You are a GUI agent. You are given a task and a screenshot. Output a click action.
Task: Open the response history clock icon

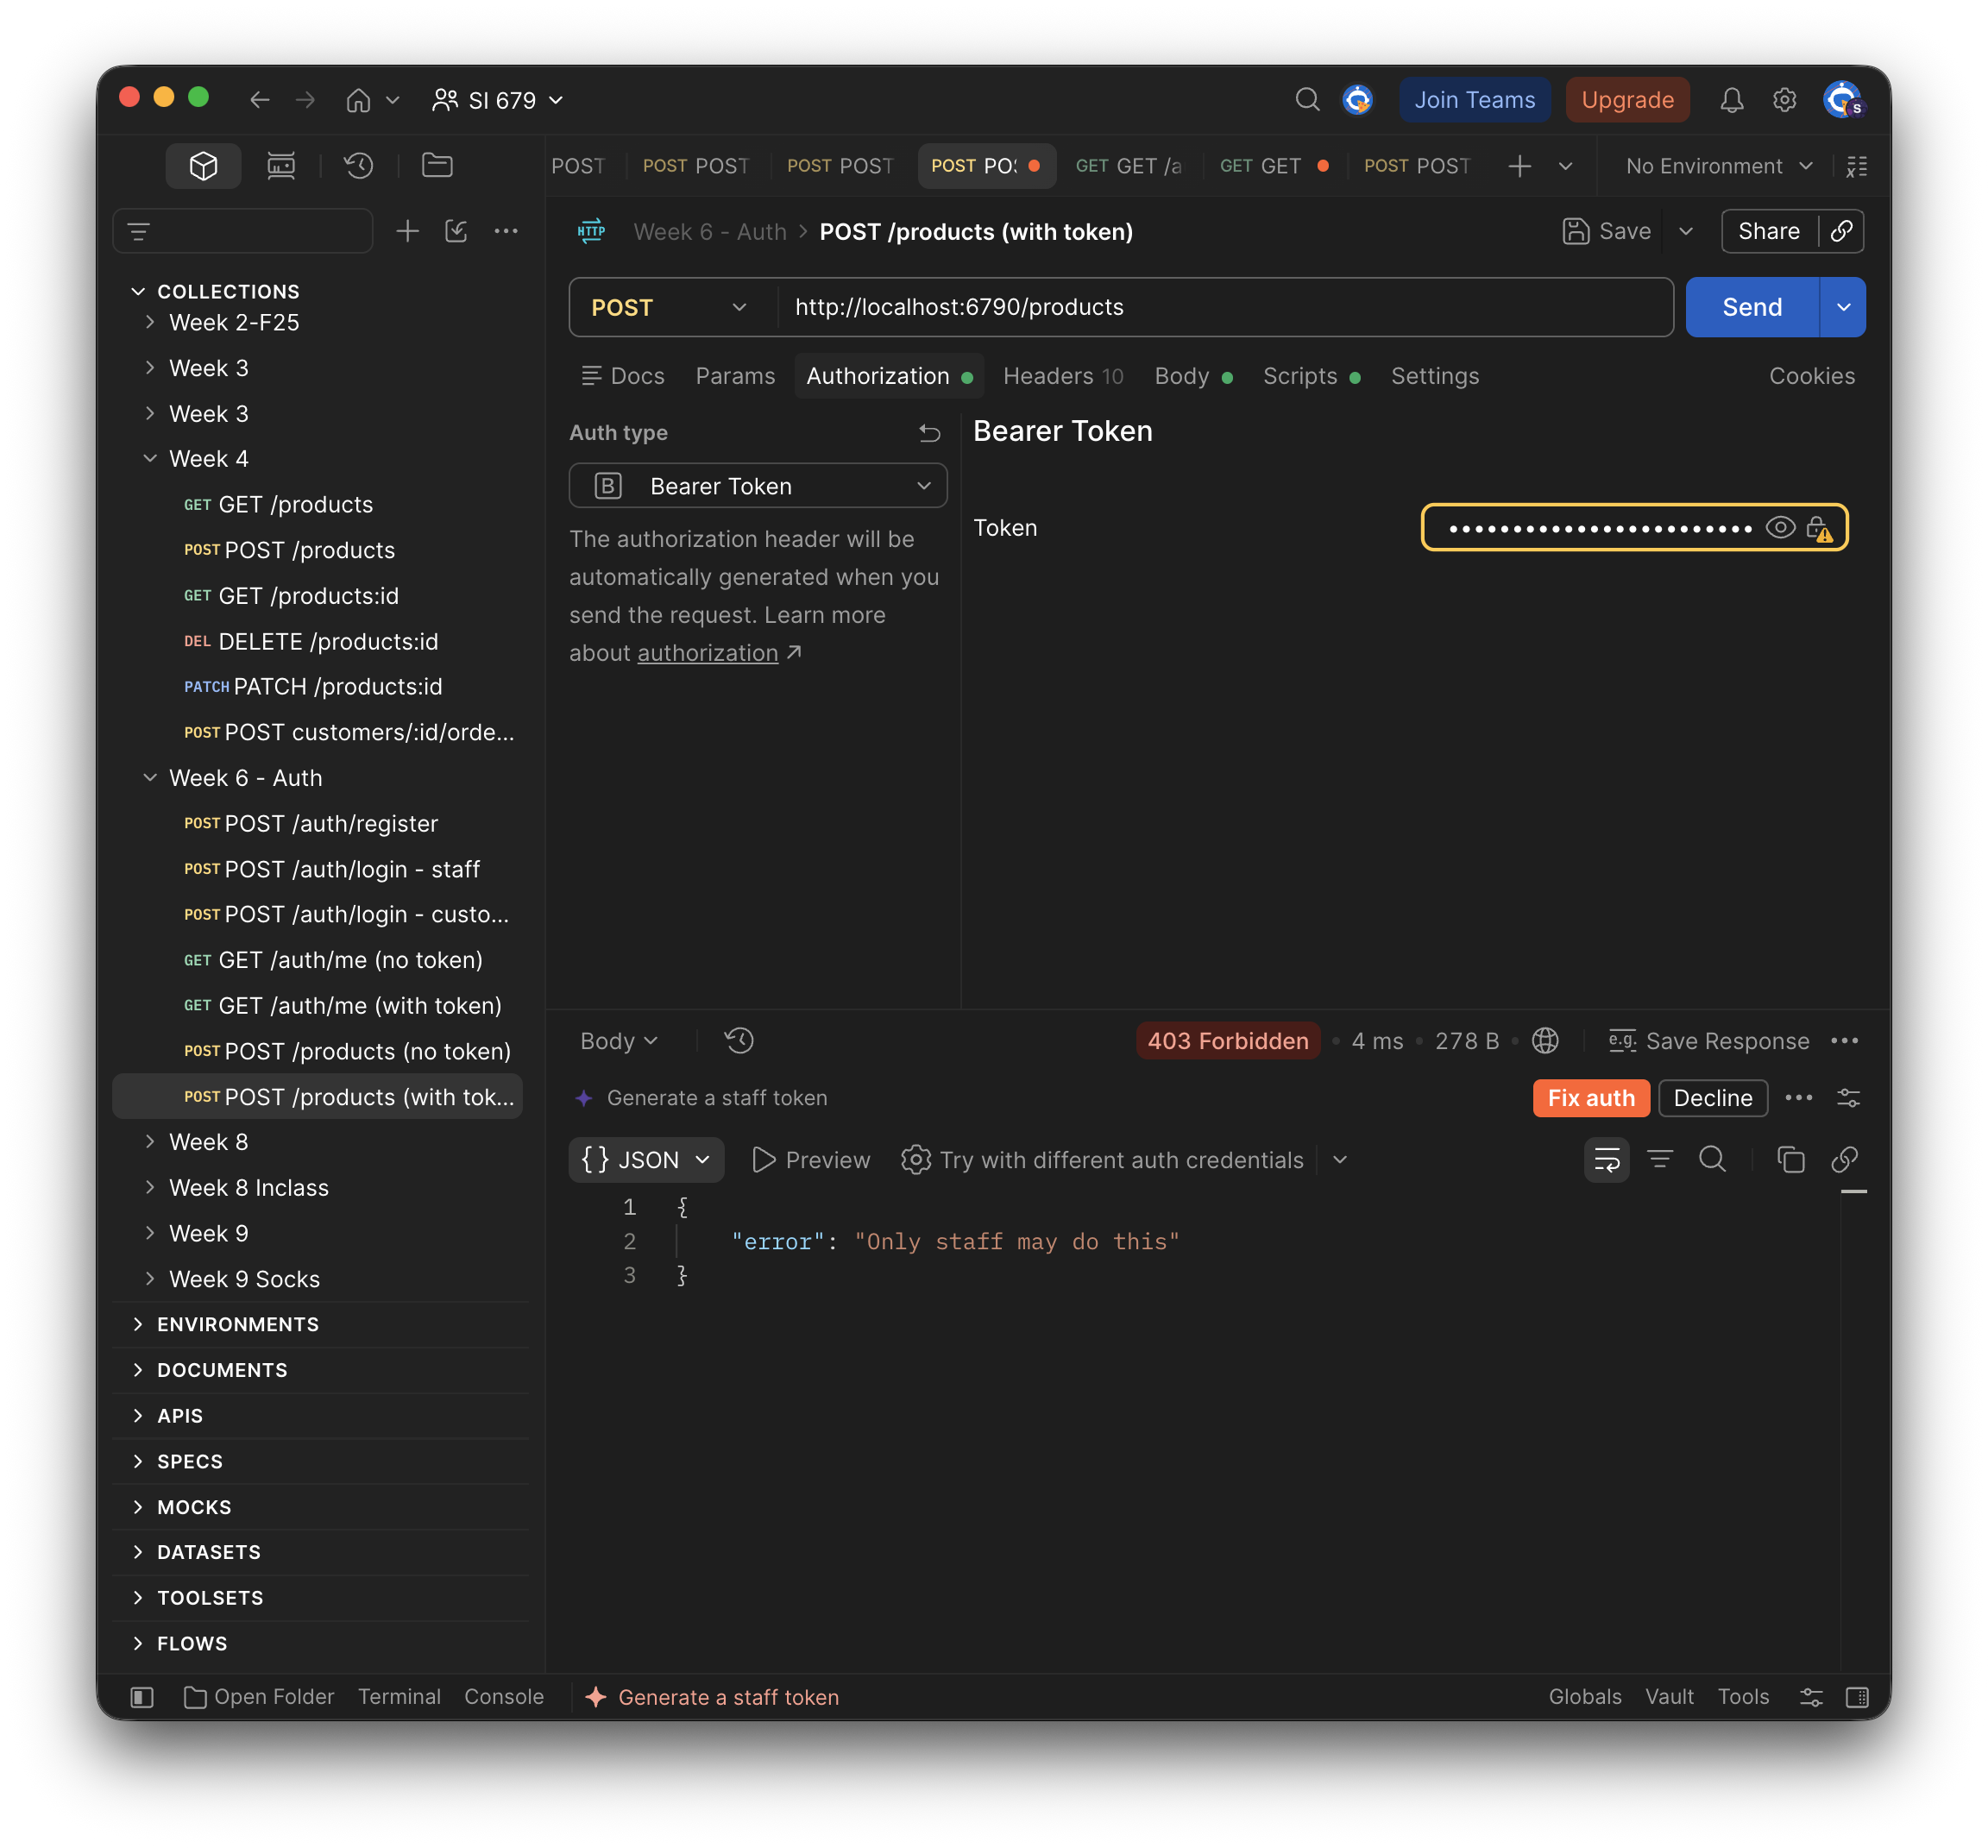click(x=739, y=1041)
